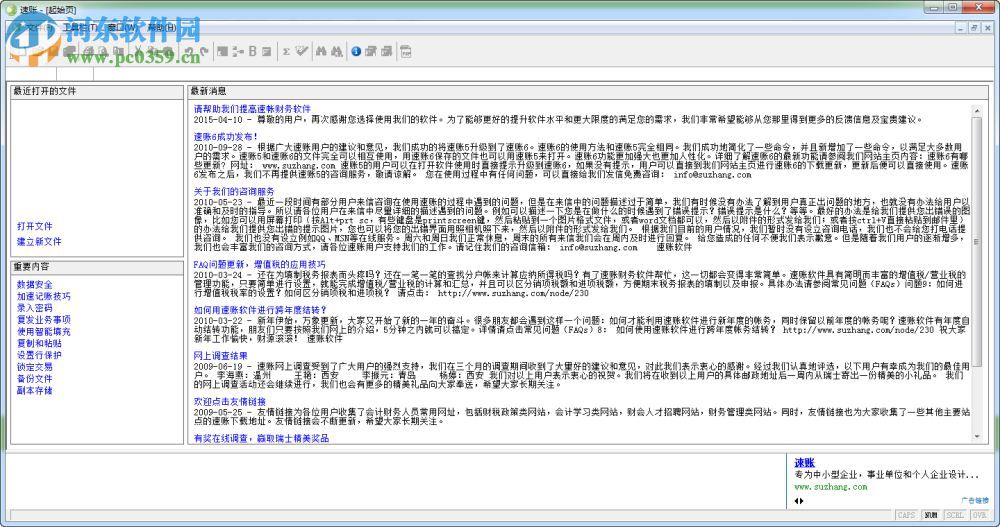Image resolution: width=1000 pixels, height=527 pixels.
Task: Click the second small box below toolbar
Action: coord(75,75)
